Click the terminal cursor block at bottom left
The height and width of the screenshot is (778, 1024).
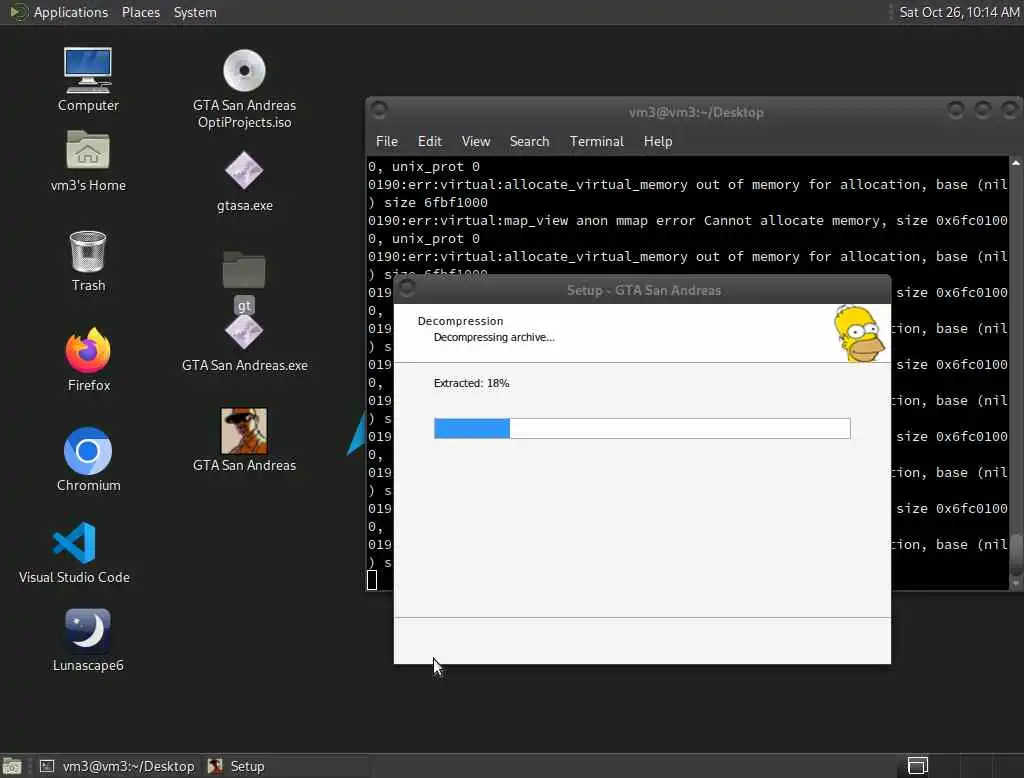372,580
